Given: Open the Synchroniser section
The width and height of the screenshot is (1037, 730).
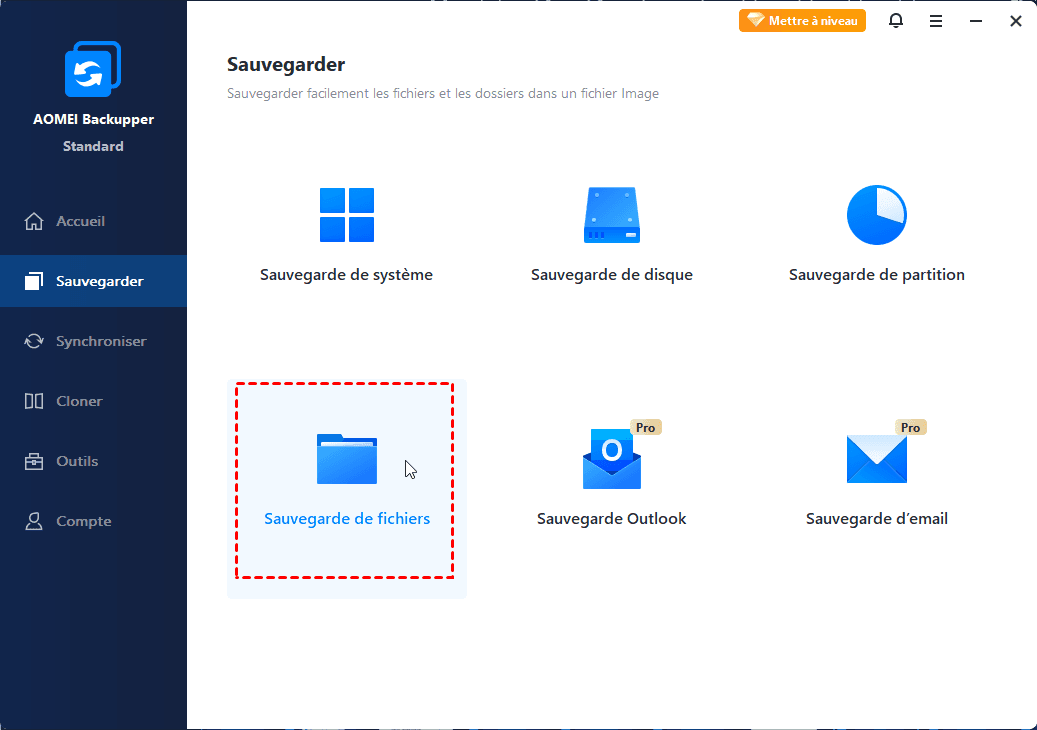Looking at the screenshot, I should tap(93, 341).
